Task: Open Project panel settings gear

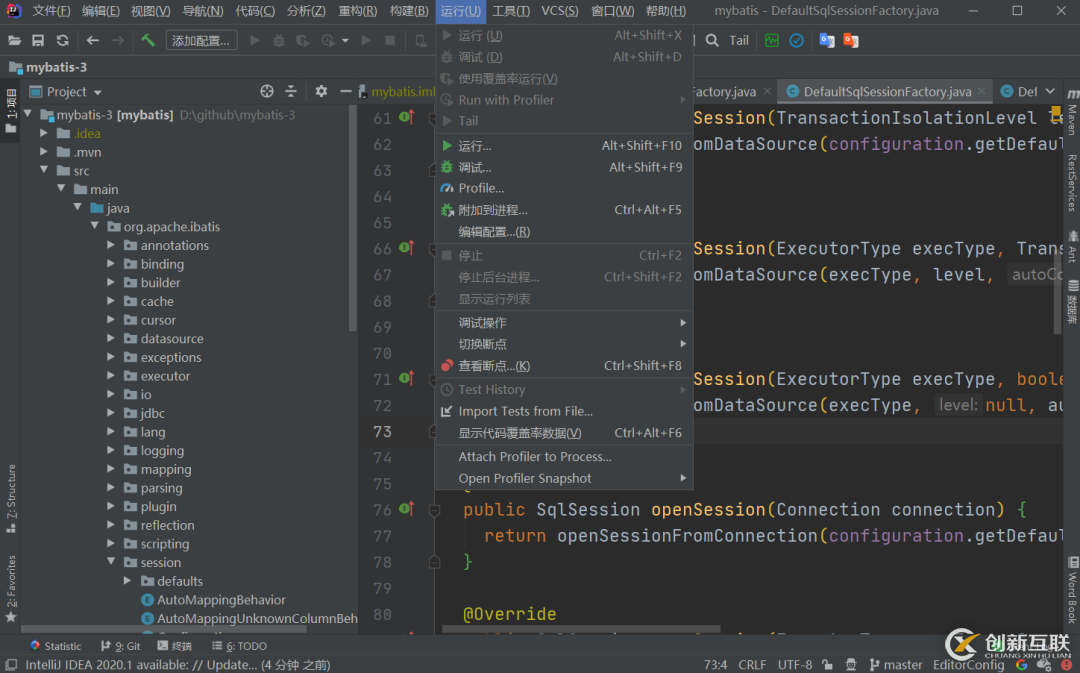Action: point(321,91)
